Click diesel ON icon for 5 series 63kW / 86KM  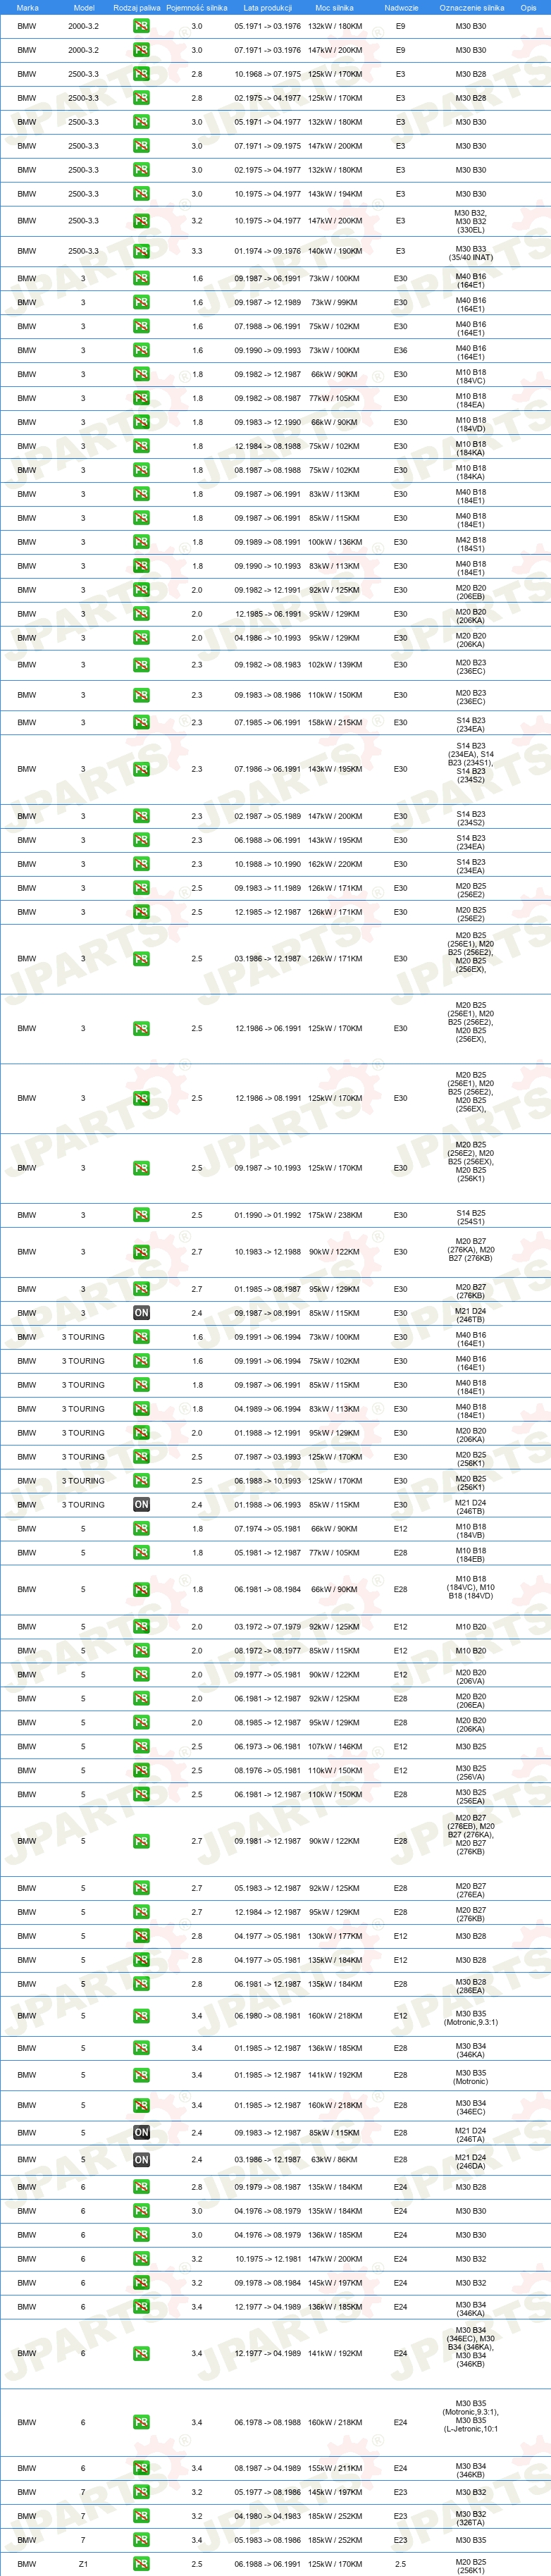coord(141,2160)
